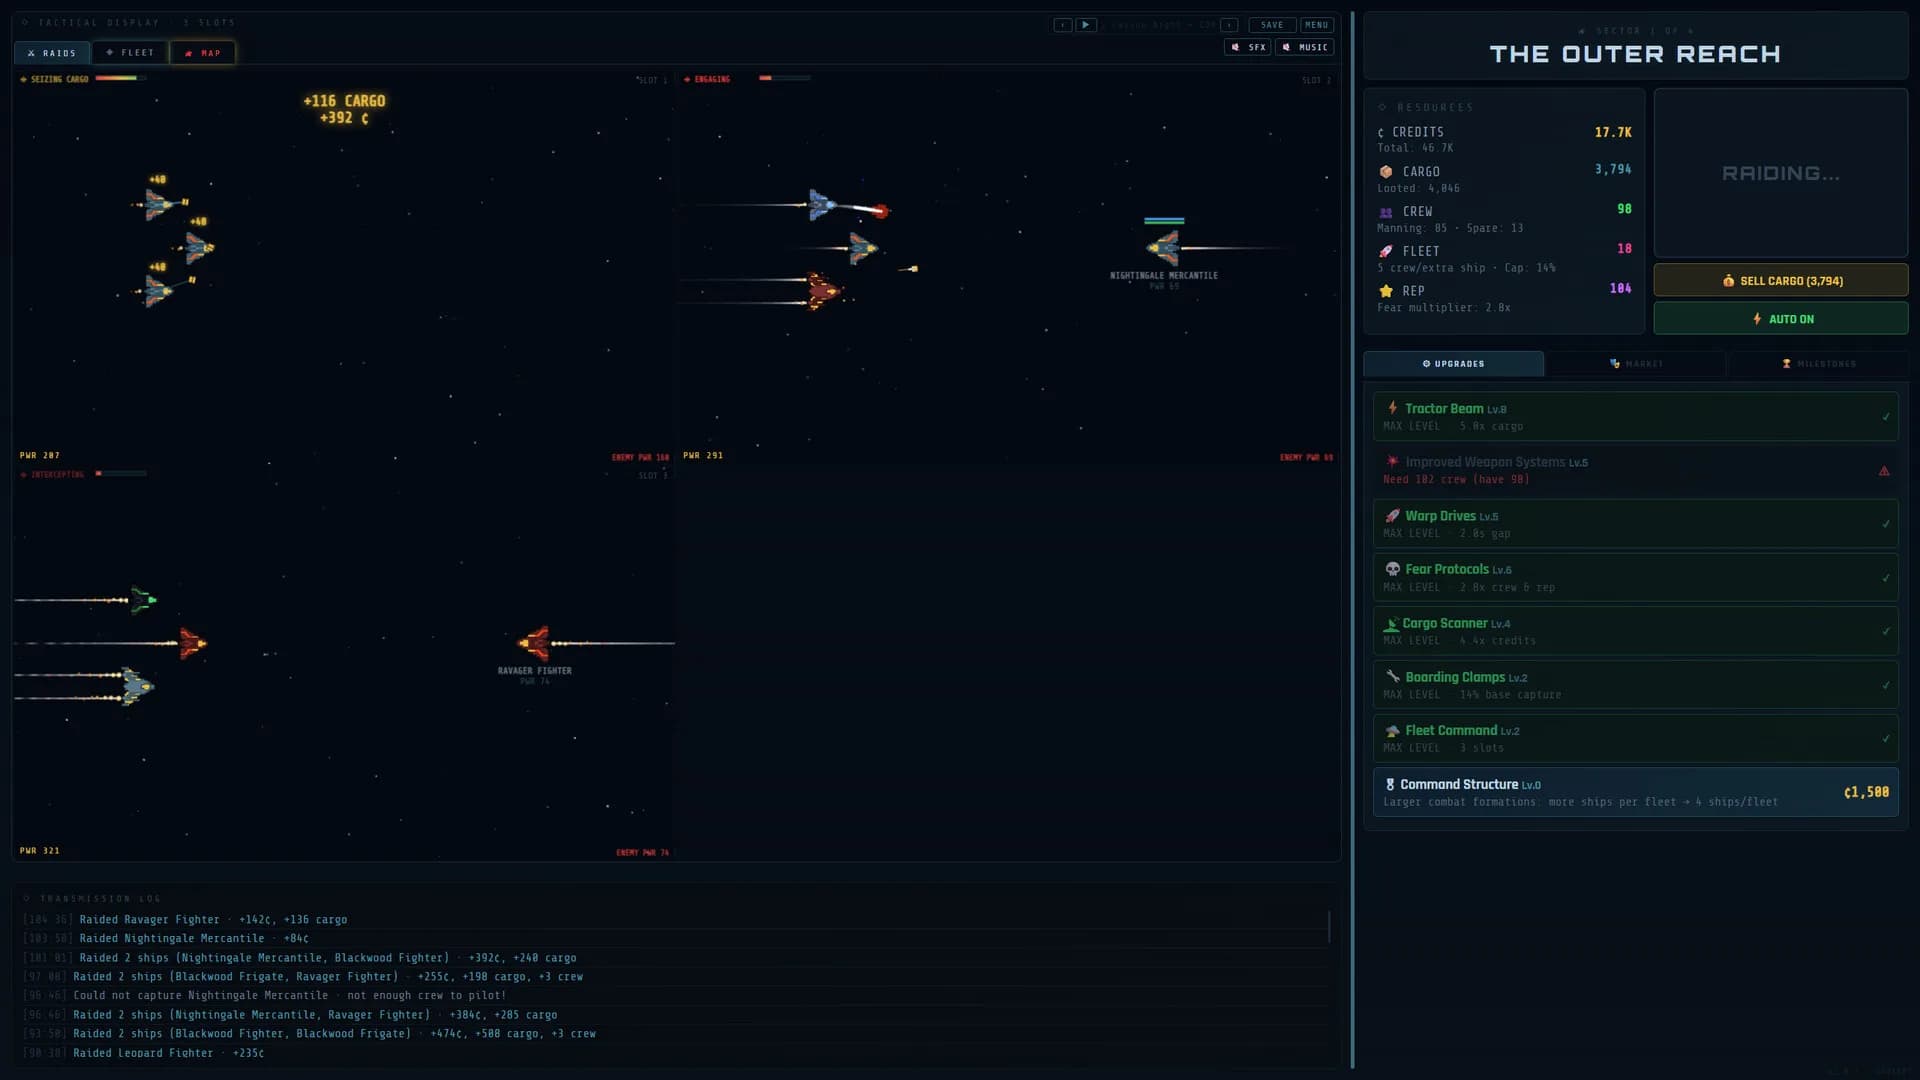This screenshot has width=1920, height=1080.
Task: Click the credits ¢ symbol icon
Action: tap(1381, 132)
